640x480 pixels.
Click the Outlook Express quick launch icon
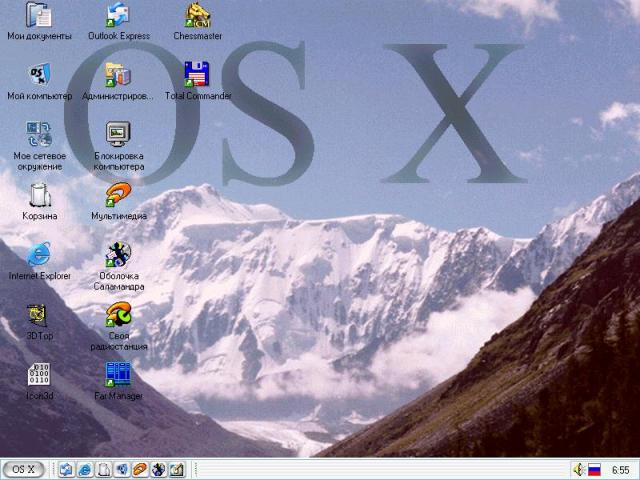66,470
